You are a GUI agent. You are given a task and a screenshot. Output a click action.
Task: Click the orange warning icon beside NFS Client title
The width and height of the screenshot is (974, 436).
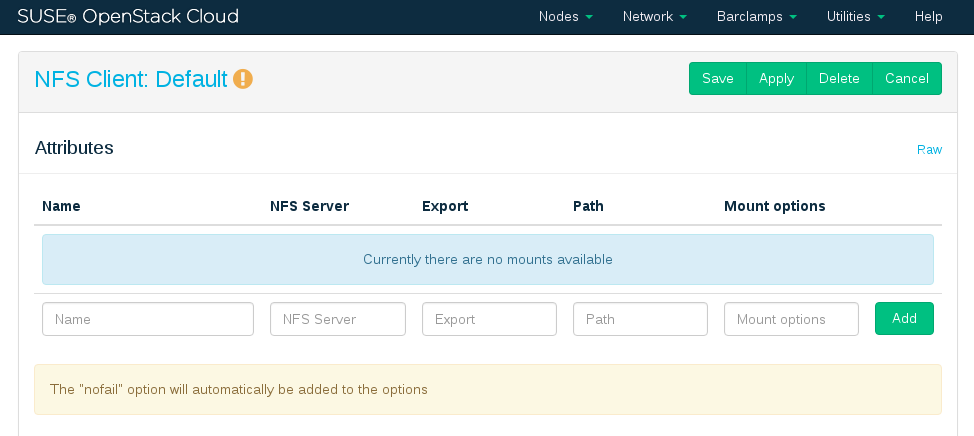(243, 79)
